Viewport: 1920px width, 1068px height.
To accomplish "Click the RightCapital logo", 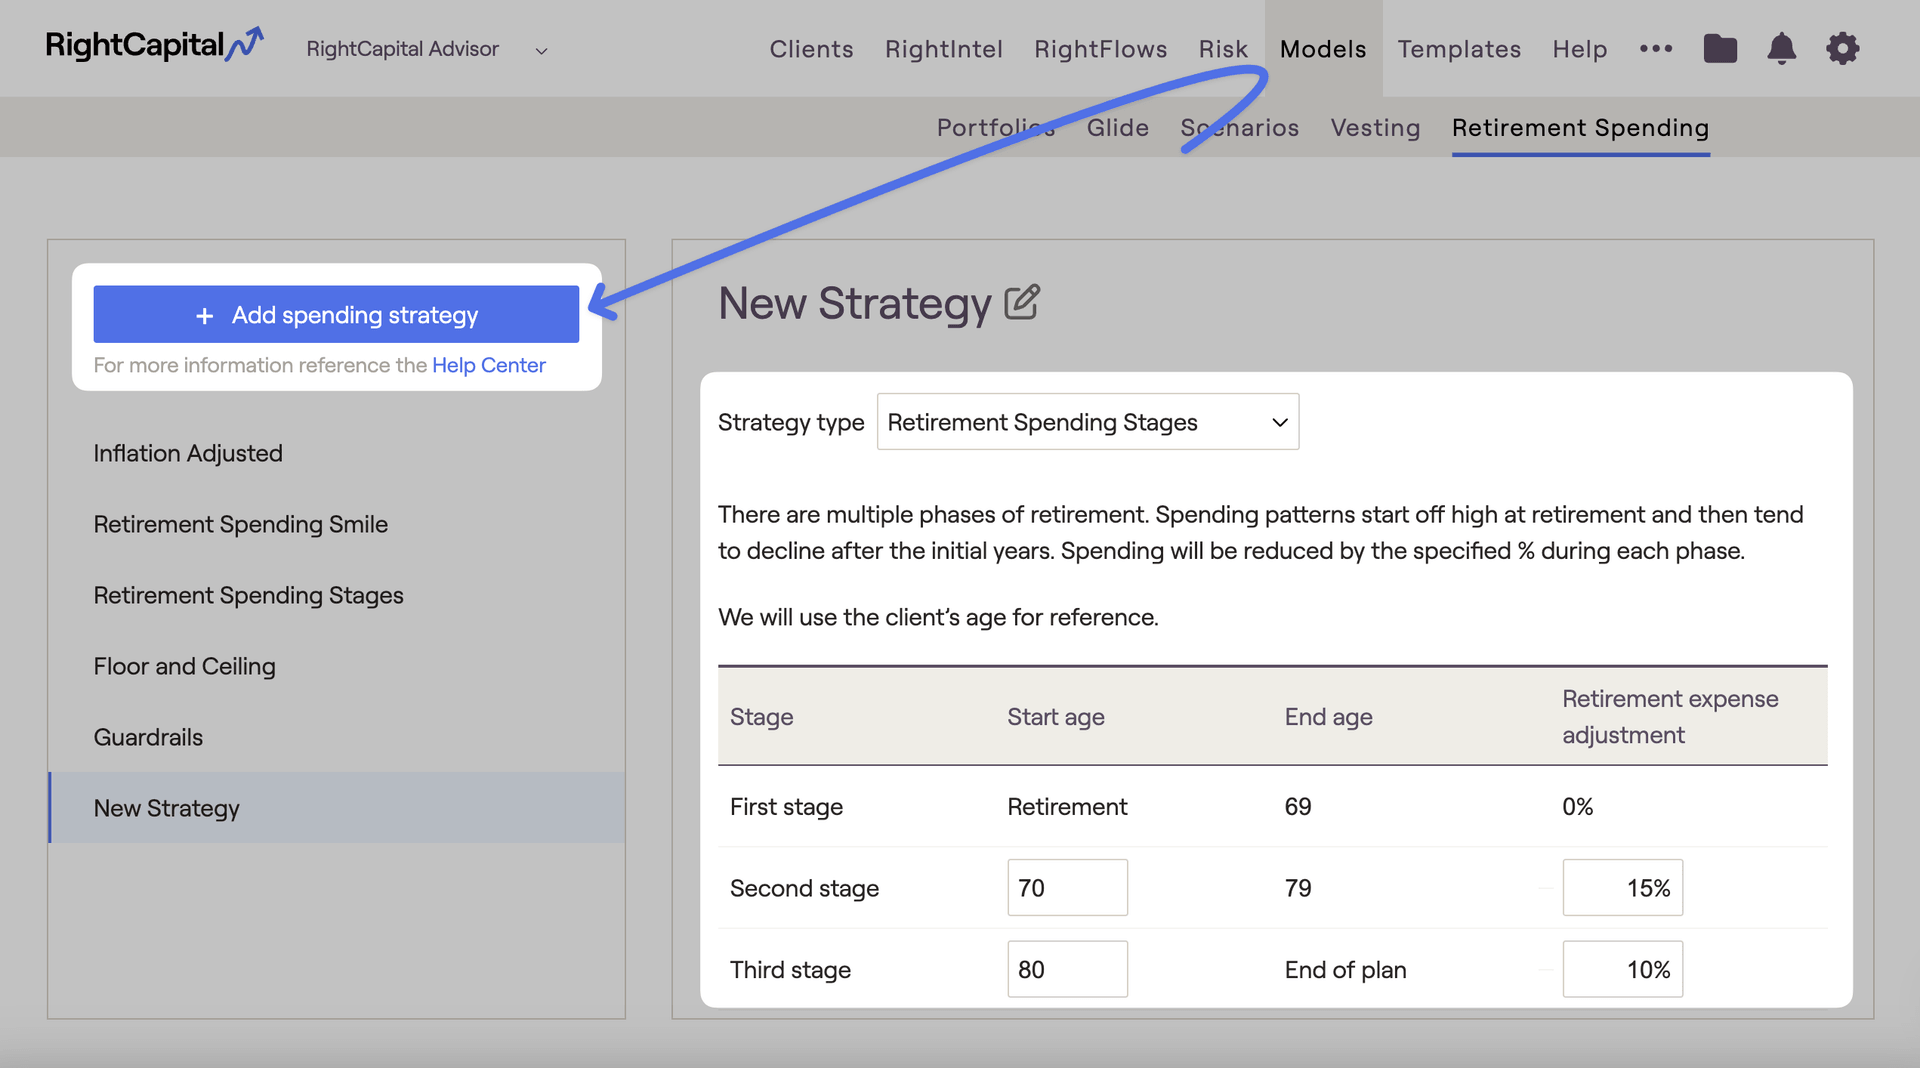I will tap(155, 45).
